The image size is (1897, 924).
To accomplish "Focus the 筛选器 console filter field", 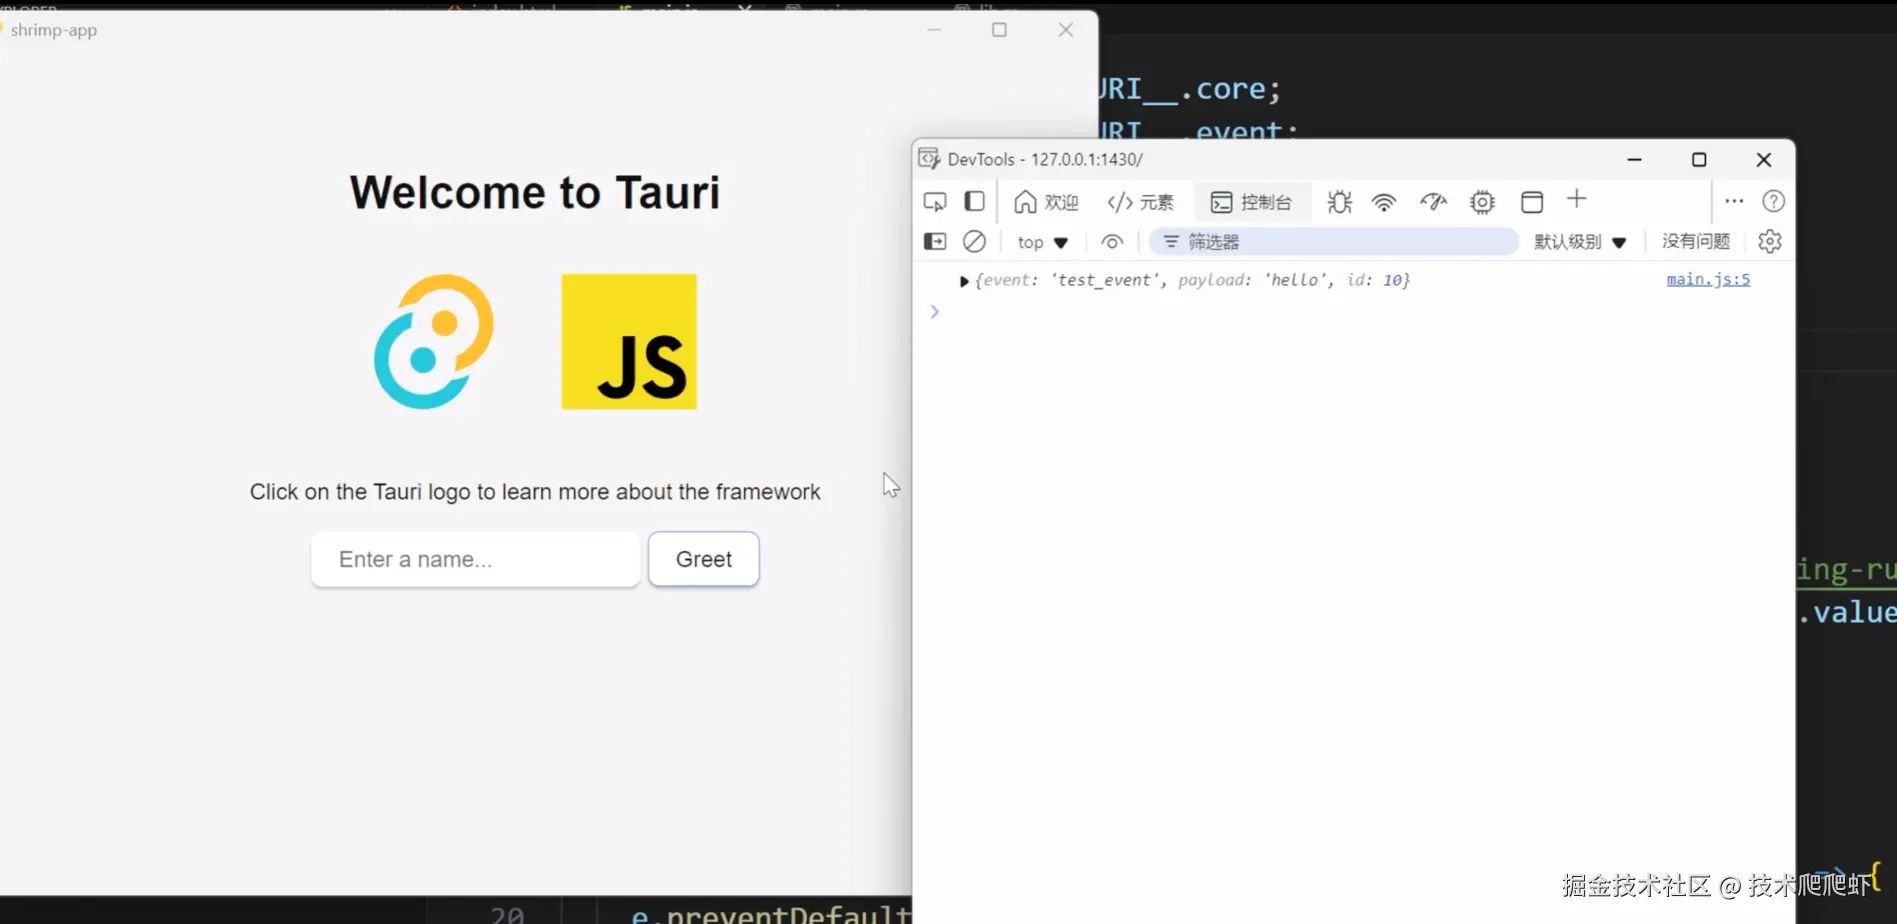I will click(1333, 242).
